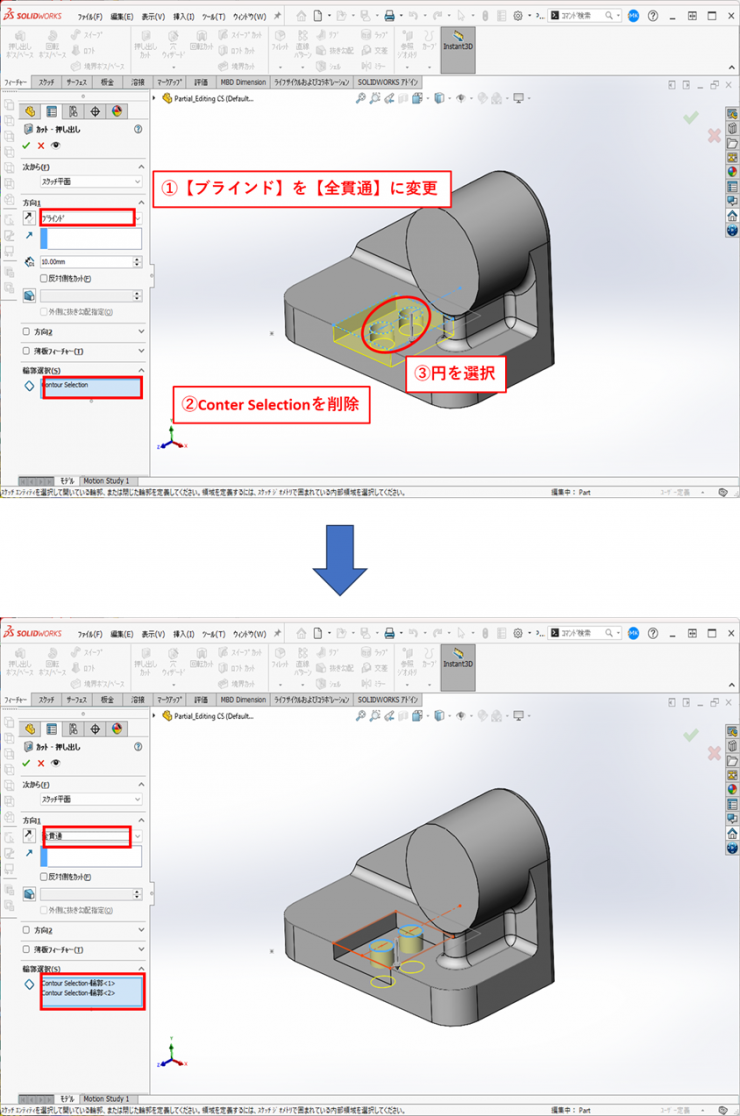Switch to the スケッチ tab in top ribbon

coord(47,82)
